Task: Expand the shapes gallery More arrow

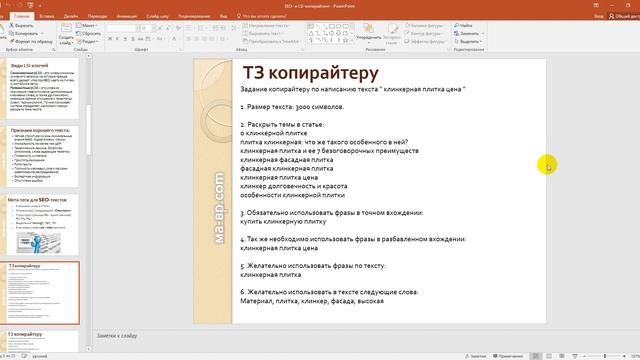Action: [352, 41]
